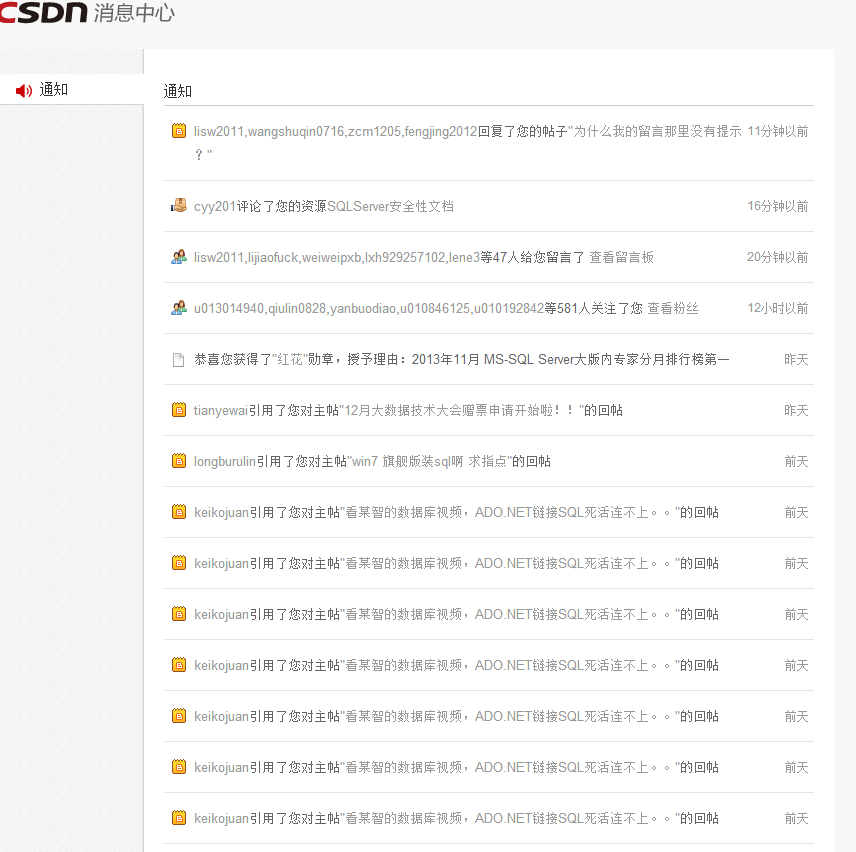Open the 查看留言板 link
The width and height of the screenshot is (856, 852).
621,257
